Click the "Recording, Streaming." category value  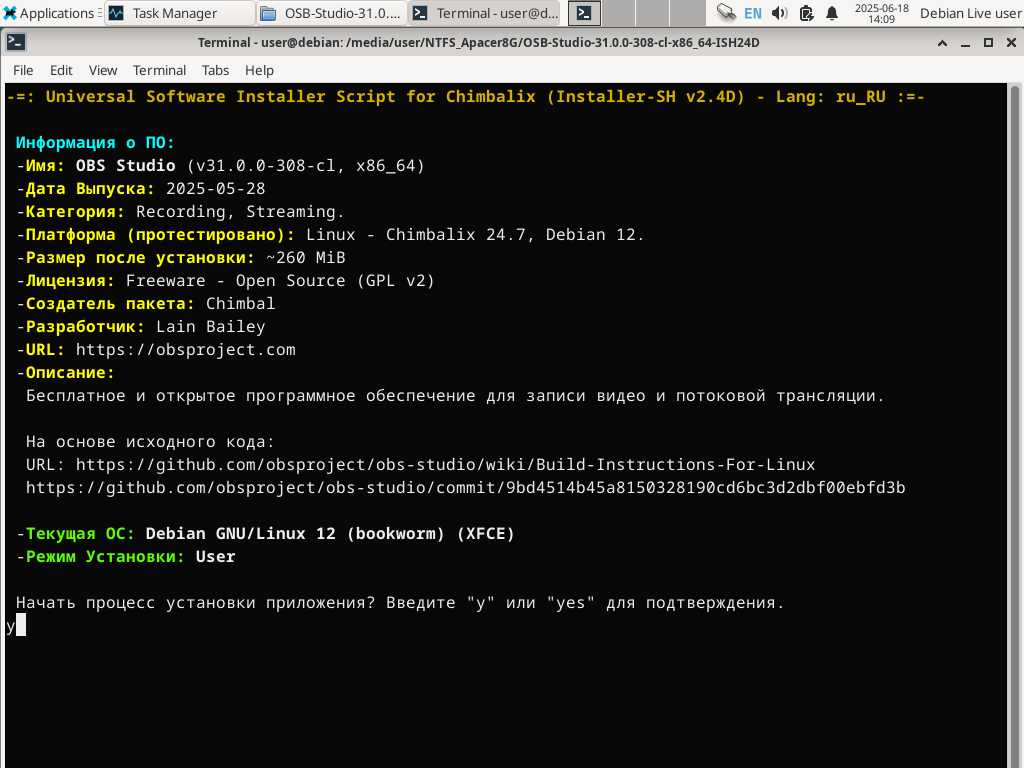(x=240, y=212)
